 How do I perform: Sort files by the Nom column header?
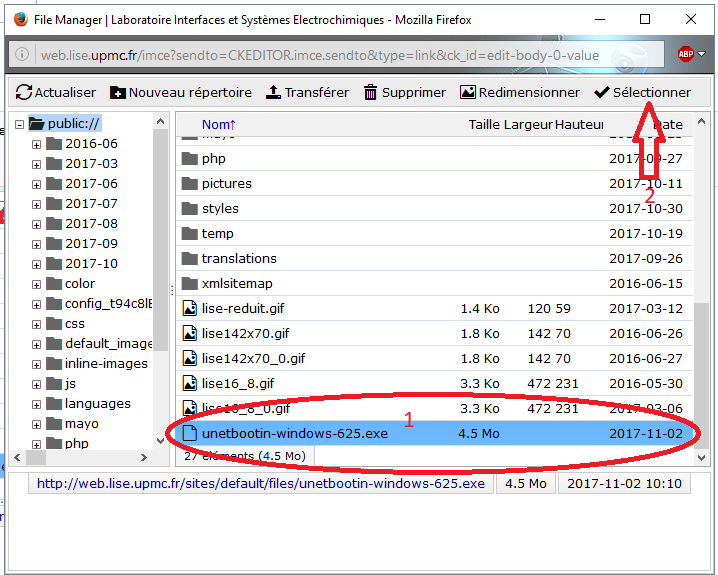(x=219, y=125)
